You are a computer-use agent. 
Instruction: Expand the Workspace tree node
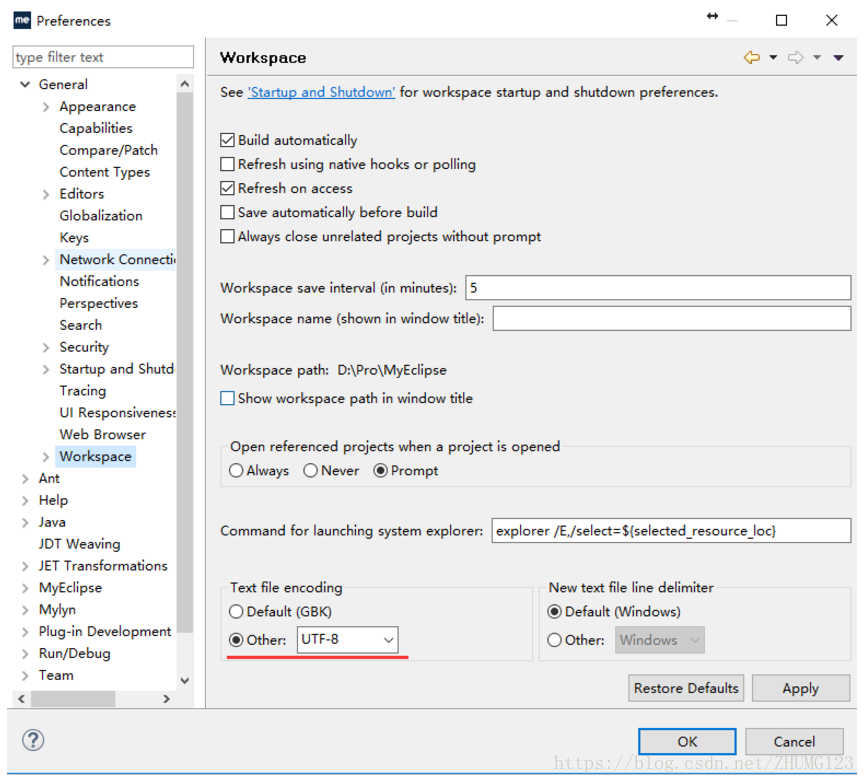click(x=46, y=457)
